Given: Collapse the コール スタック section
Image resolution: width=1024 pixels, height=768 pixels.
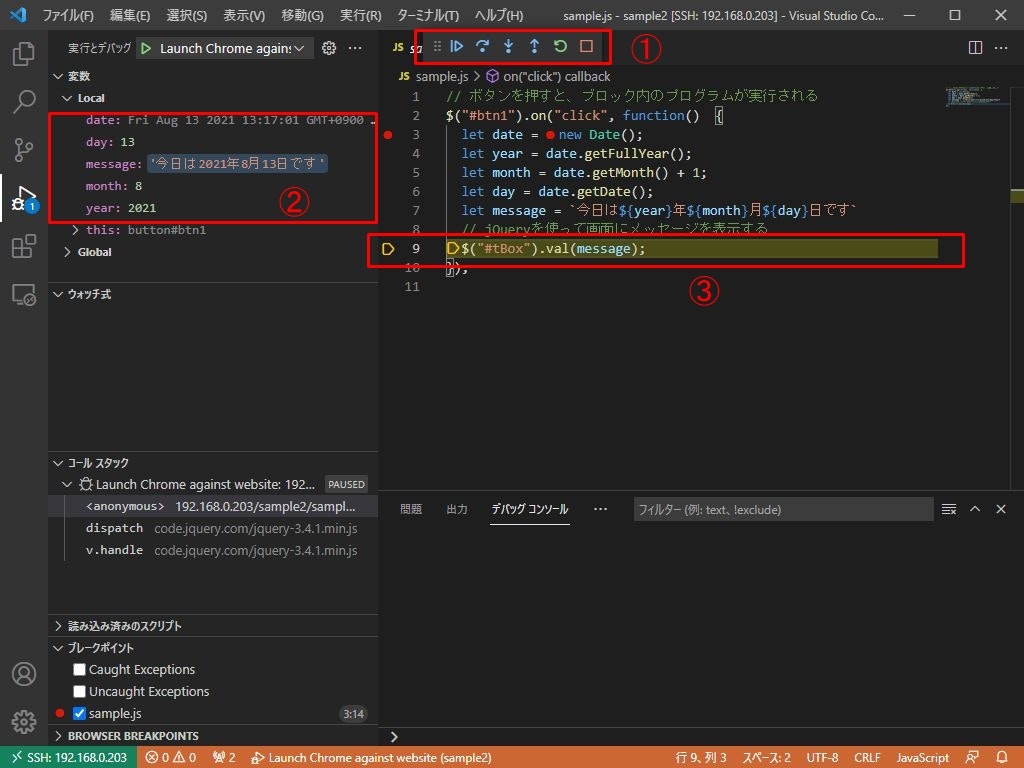Looking at the screenshot, I should pos(57,463).
